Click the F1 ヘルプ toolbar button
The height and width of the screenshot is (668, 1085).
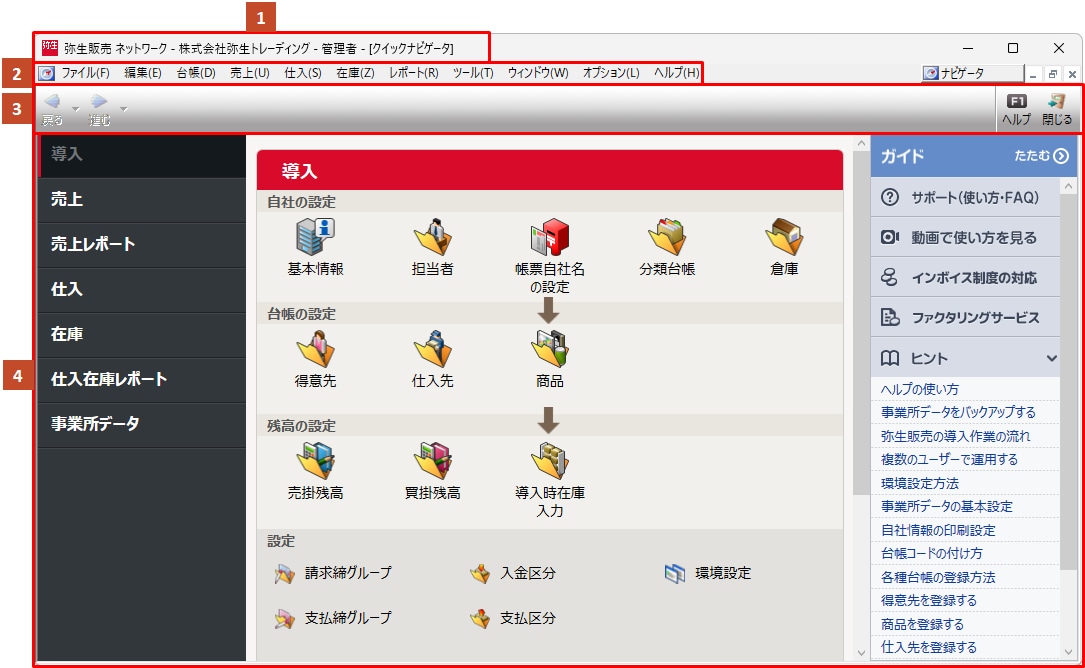coord(1016,109)
